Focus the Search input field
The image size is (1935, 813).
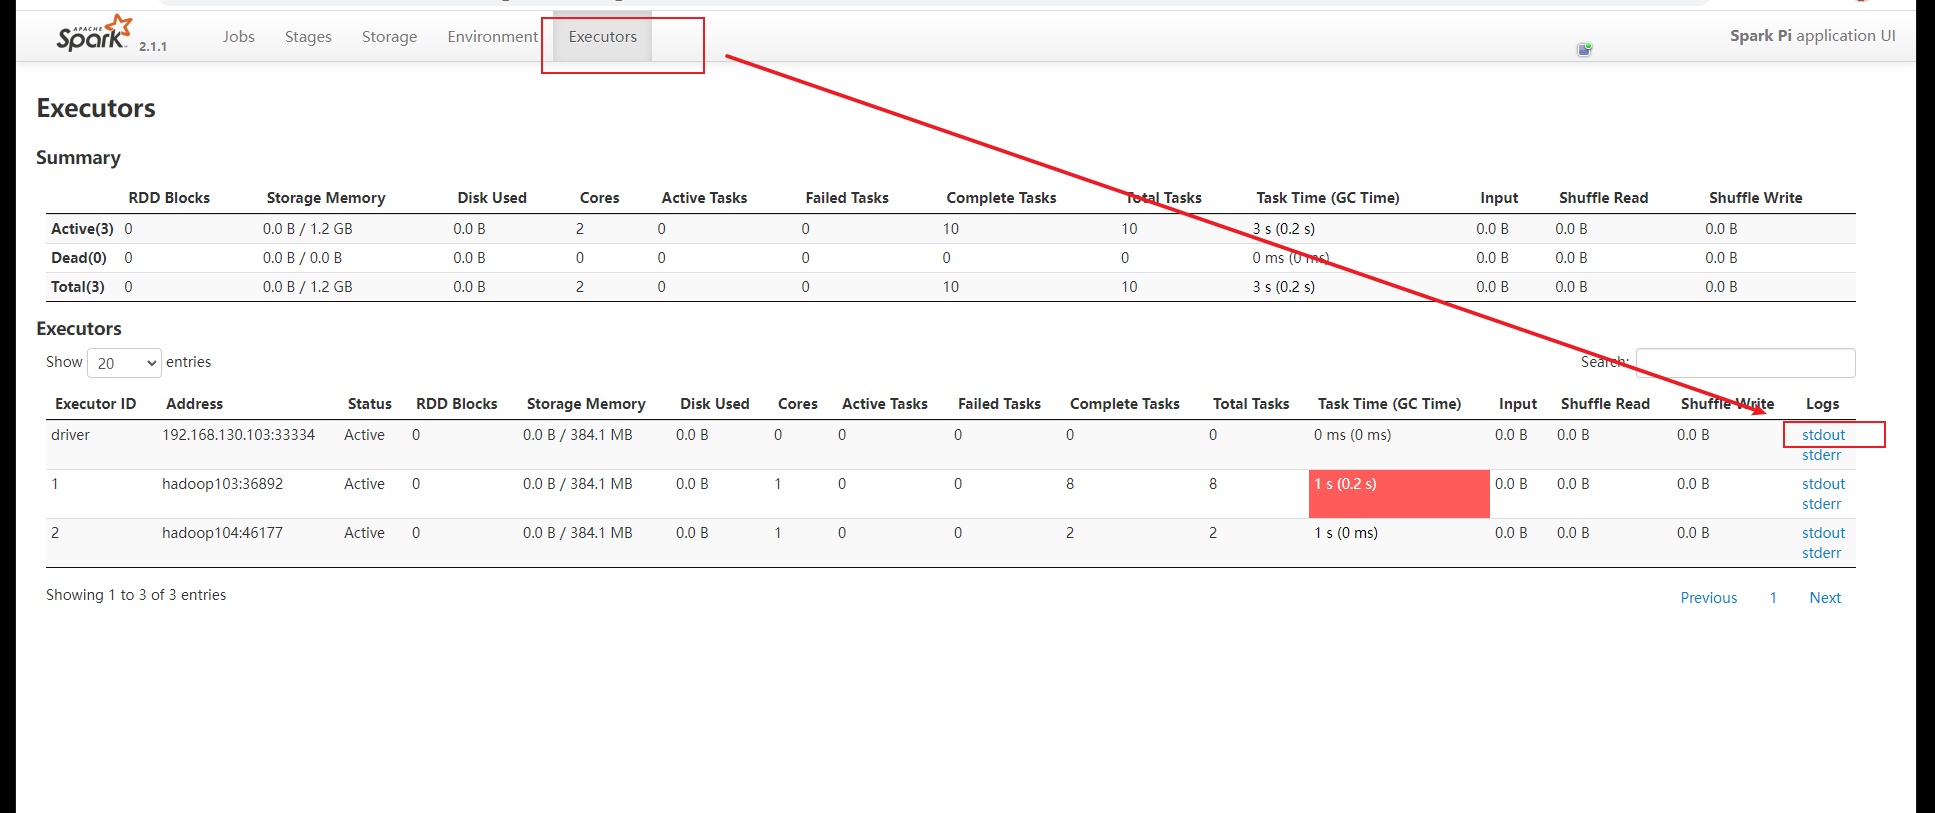pyautogui.click(x=1745, y=363)
